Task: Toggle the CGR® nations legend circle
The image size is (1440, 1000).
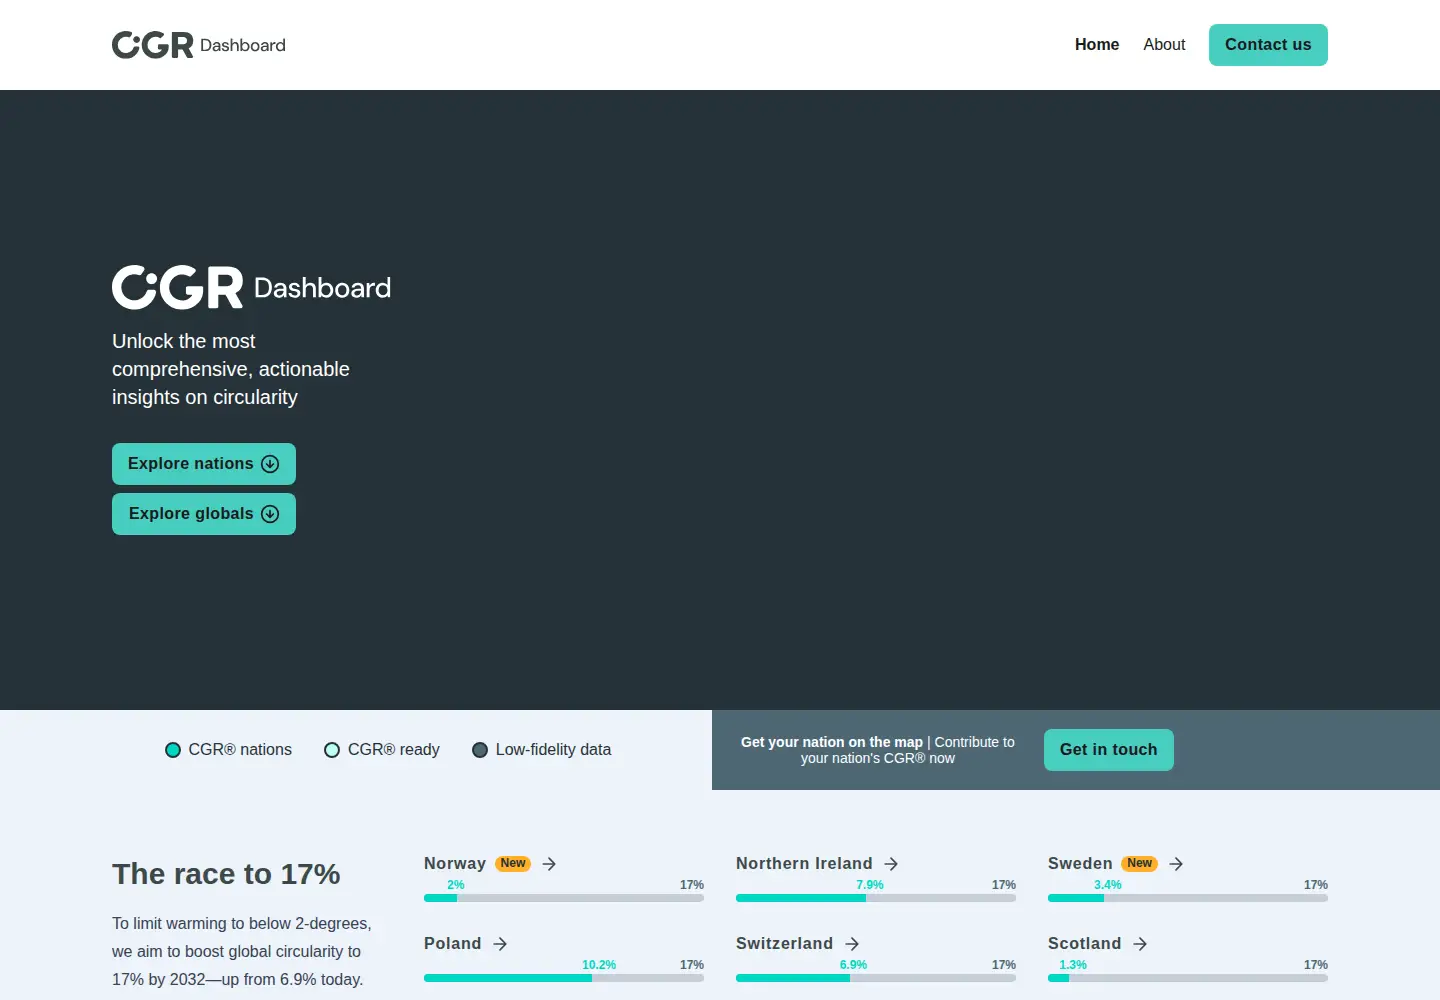Action: click(173, 750)
